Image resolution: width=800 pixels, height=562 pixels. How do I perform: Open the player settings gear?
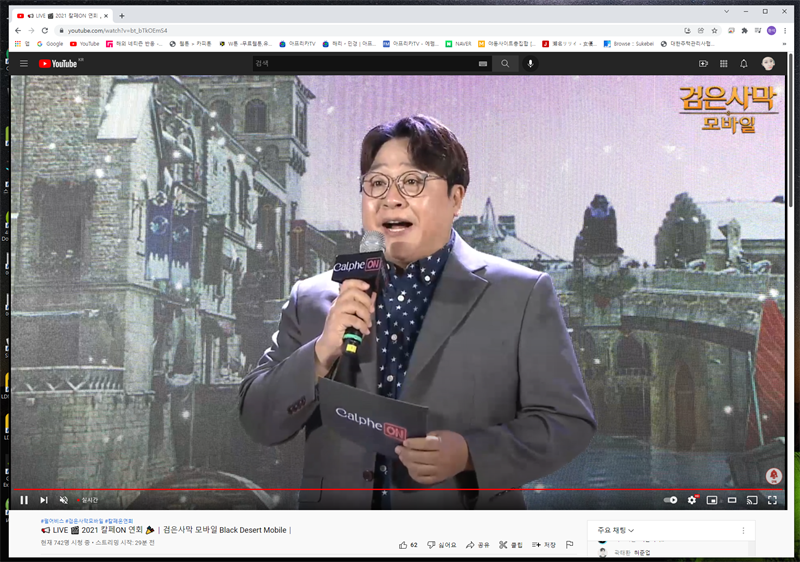[692, 500]
